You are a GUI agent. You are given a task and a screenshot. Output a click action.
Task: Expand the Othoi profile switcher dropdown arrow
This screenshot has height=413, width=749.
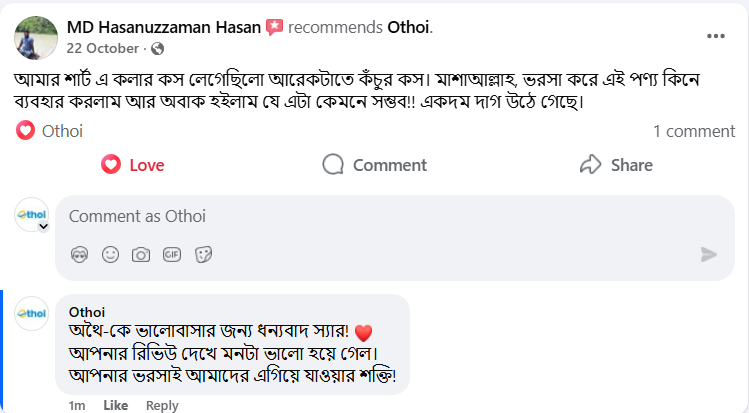coord(43,227)
